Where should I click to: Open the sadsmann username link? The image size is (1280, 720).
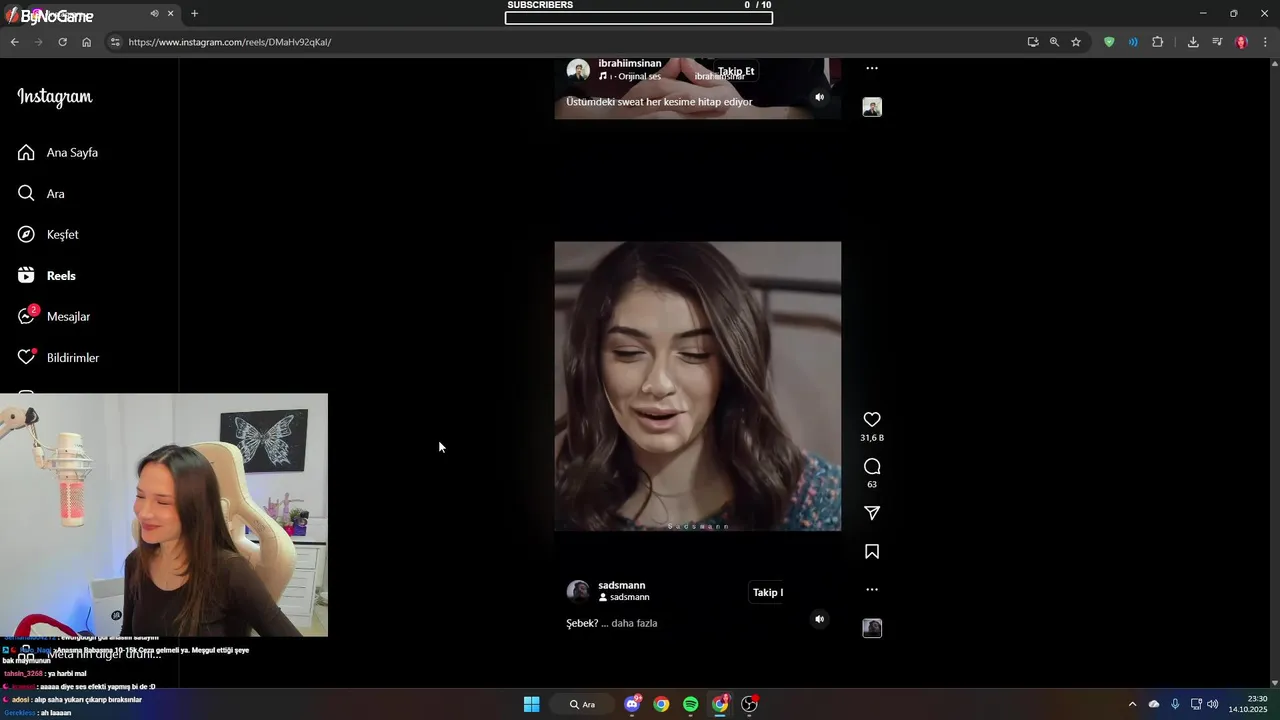[x=622, y=585]
